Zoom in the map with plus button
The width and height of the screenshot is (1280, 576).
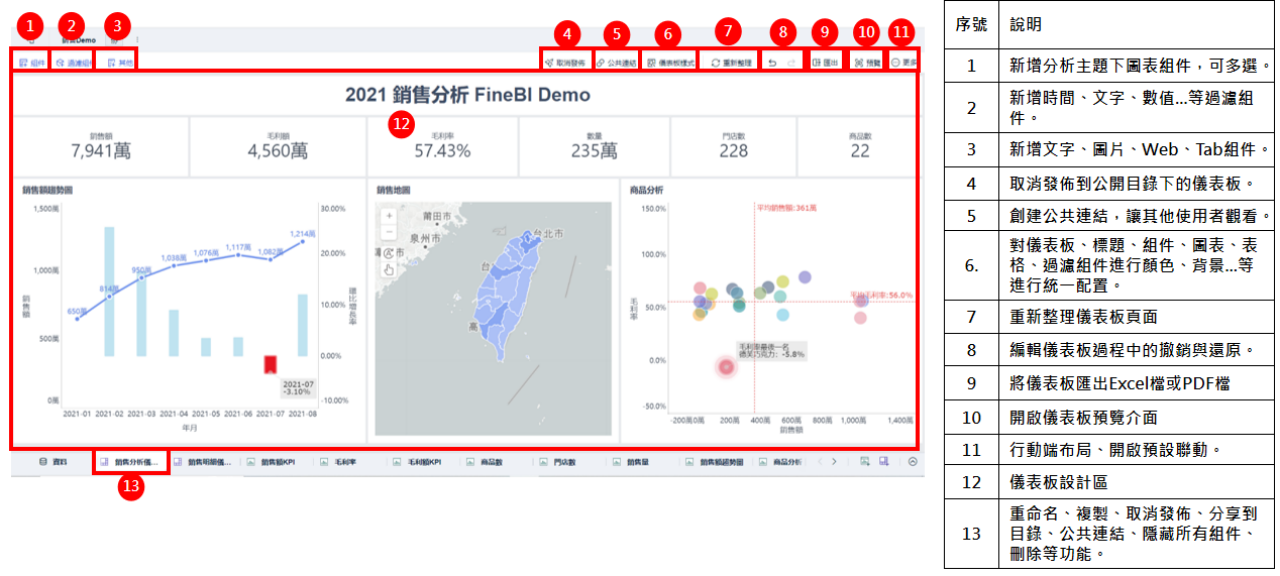coord(390,216)
